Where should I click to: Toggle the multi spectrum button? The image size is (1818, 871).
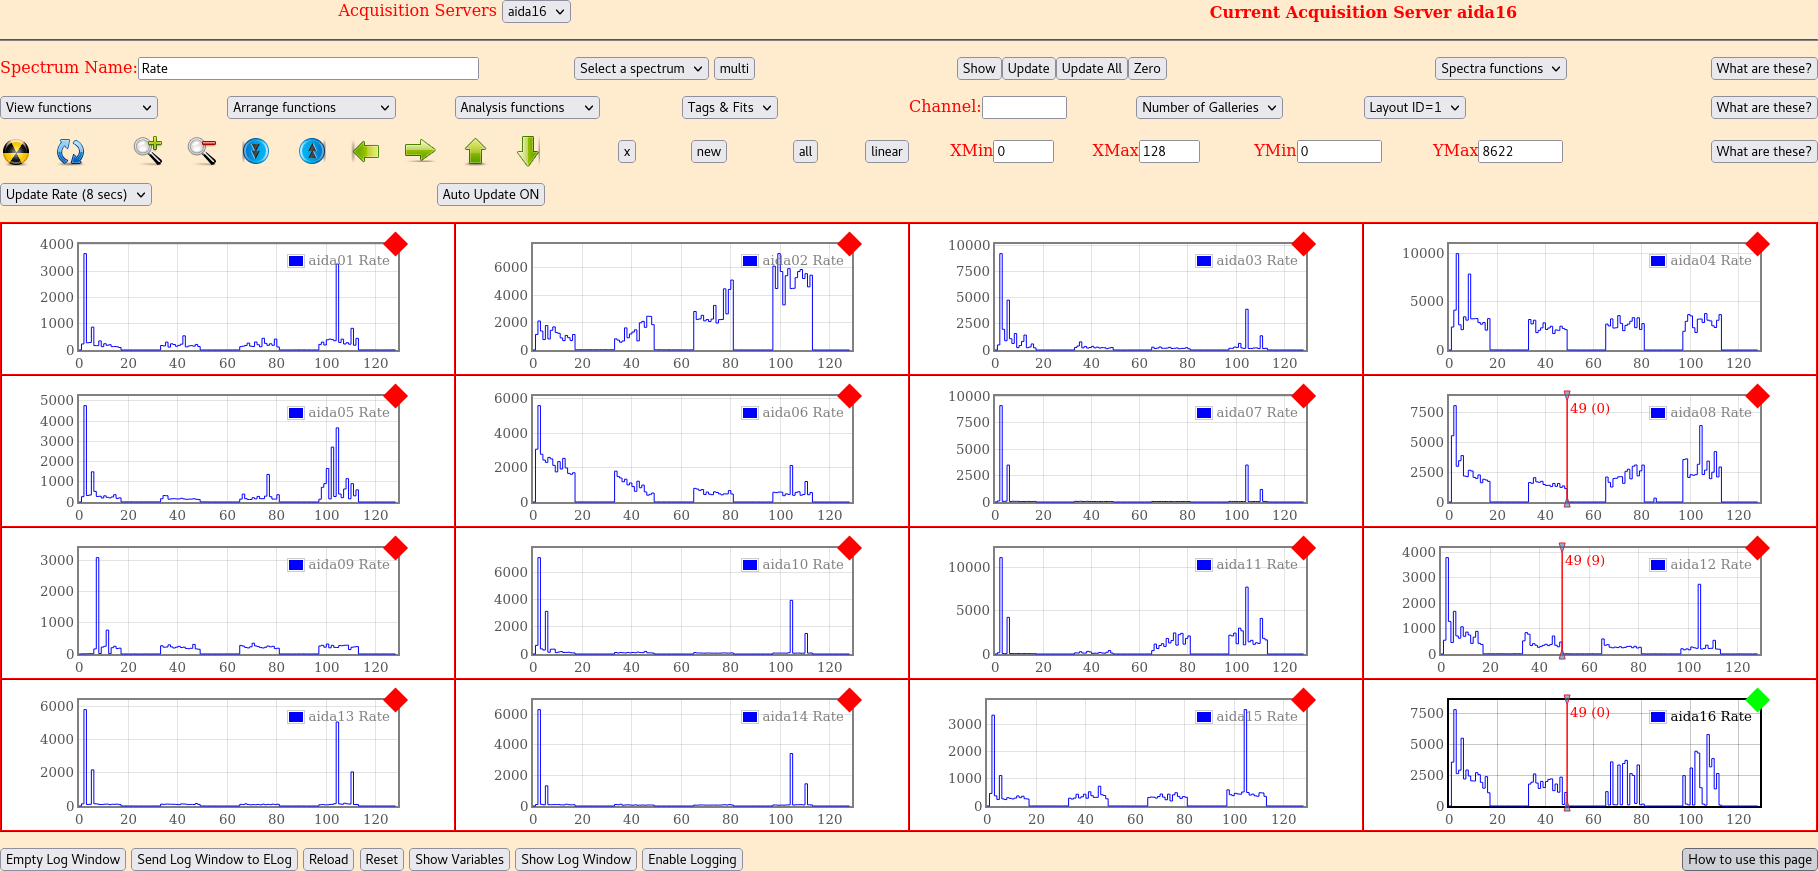[734, 68]
